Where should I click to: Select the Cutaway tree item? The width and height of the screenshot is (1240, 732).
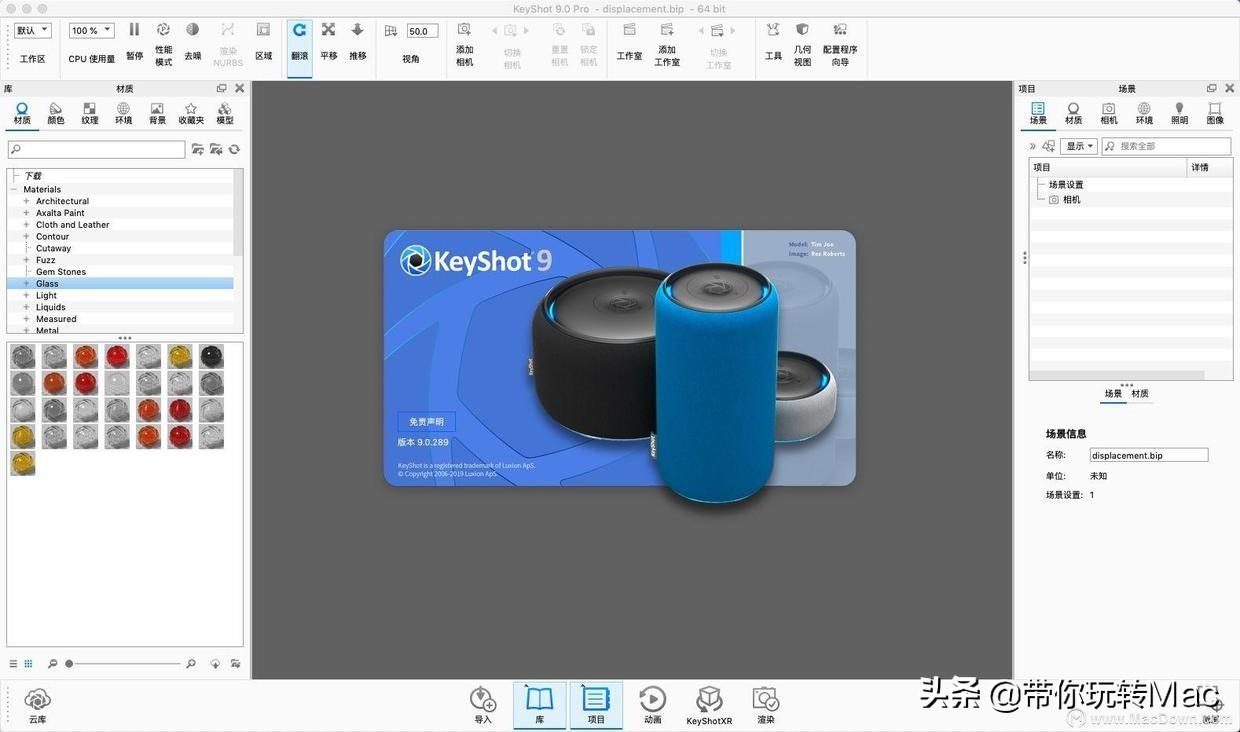54,248
